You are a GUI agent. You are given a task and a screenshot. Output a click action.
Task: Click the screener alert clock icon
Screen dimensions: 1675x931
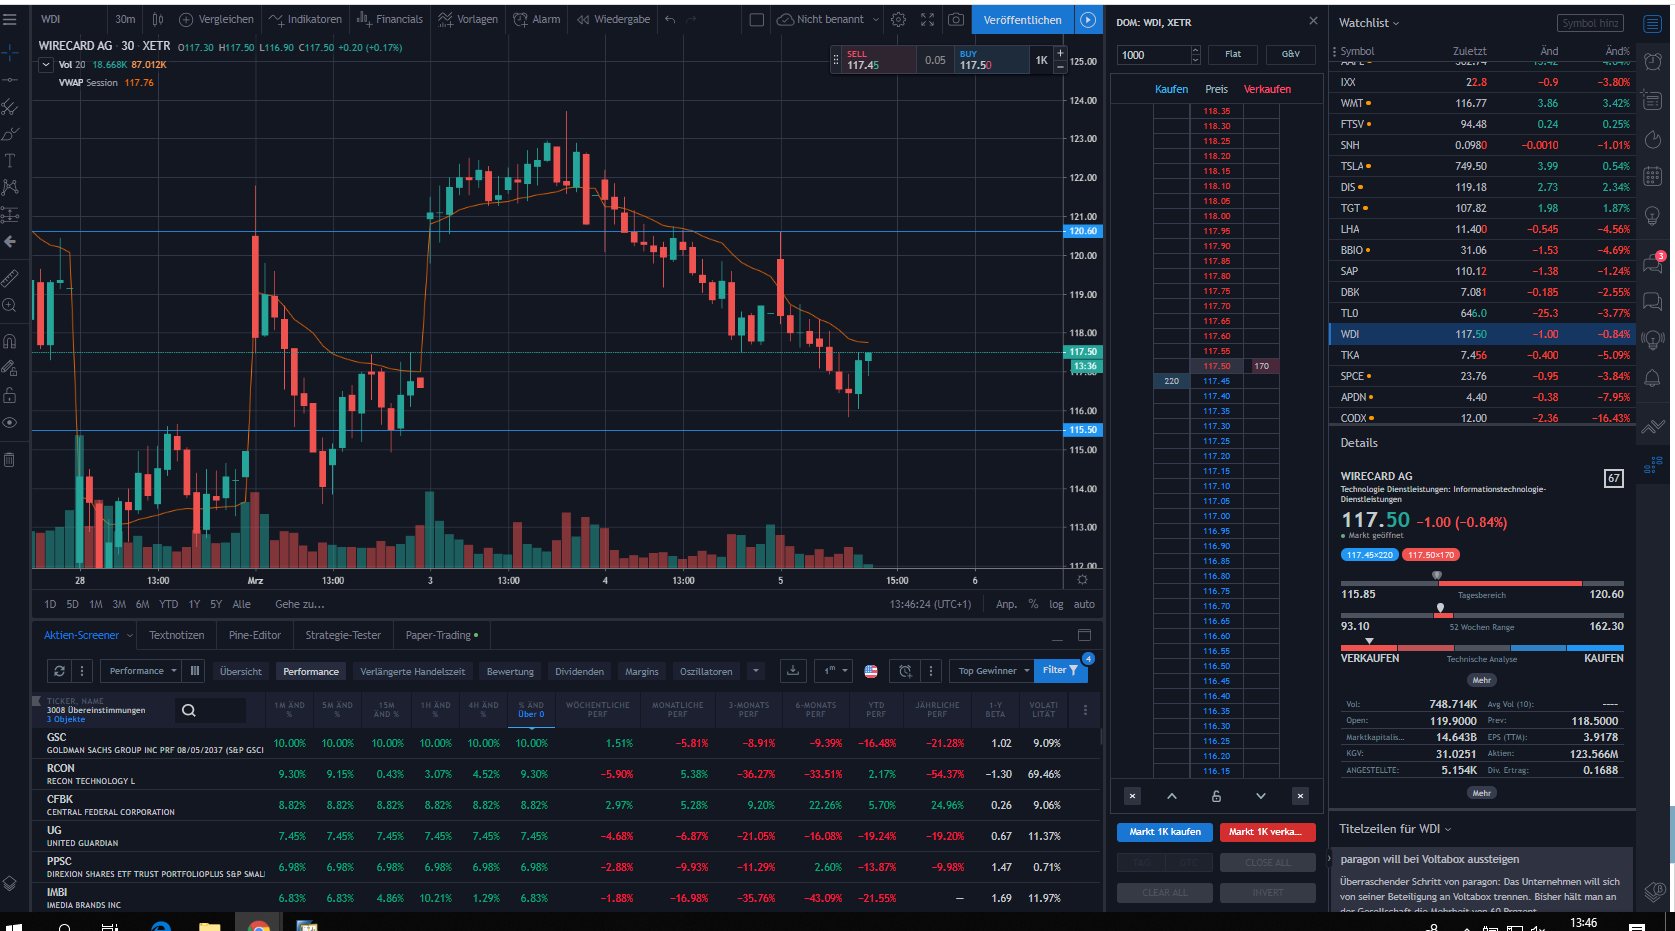click(x=905, y=671)
